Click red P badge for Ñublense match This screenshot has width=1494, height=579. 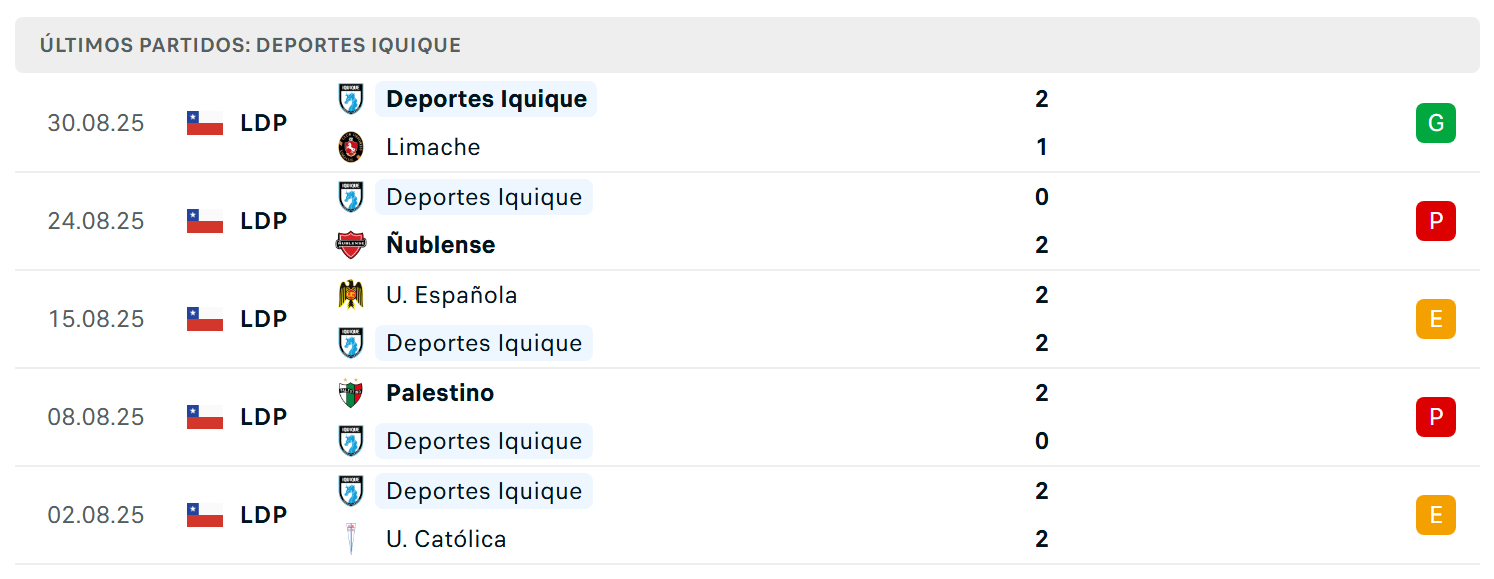[1436, 221]
